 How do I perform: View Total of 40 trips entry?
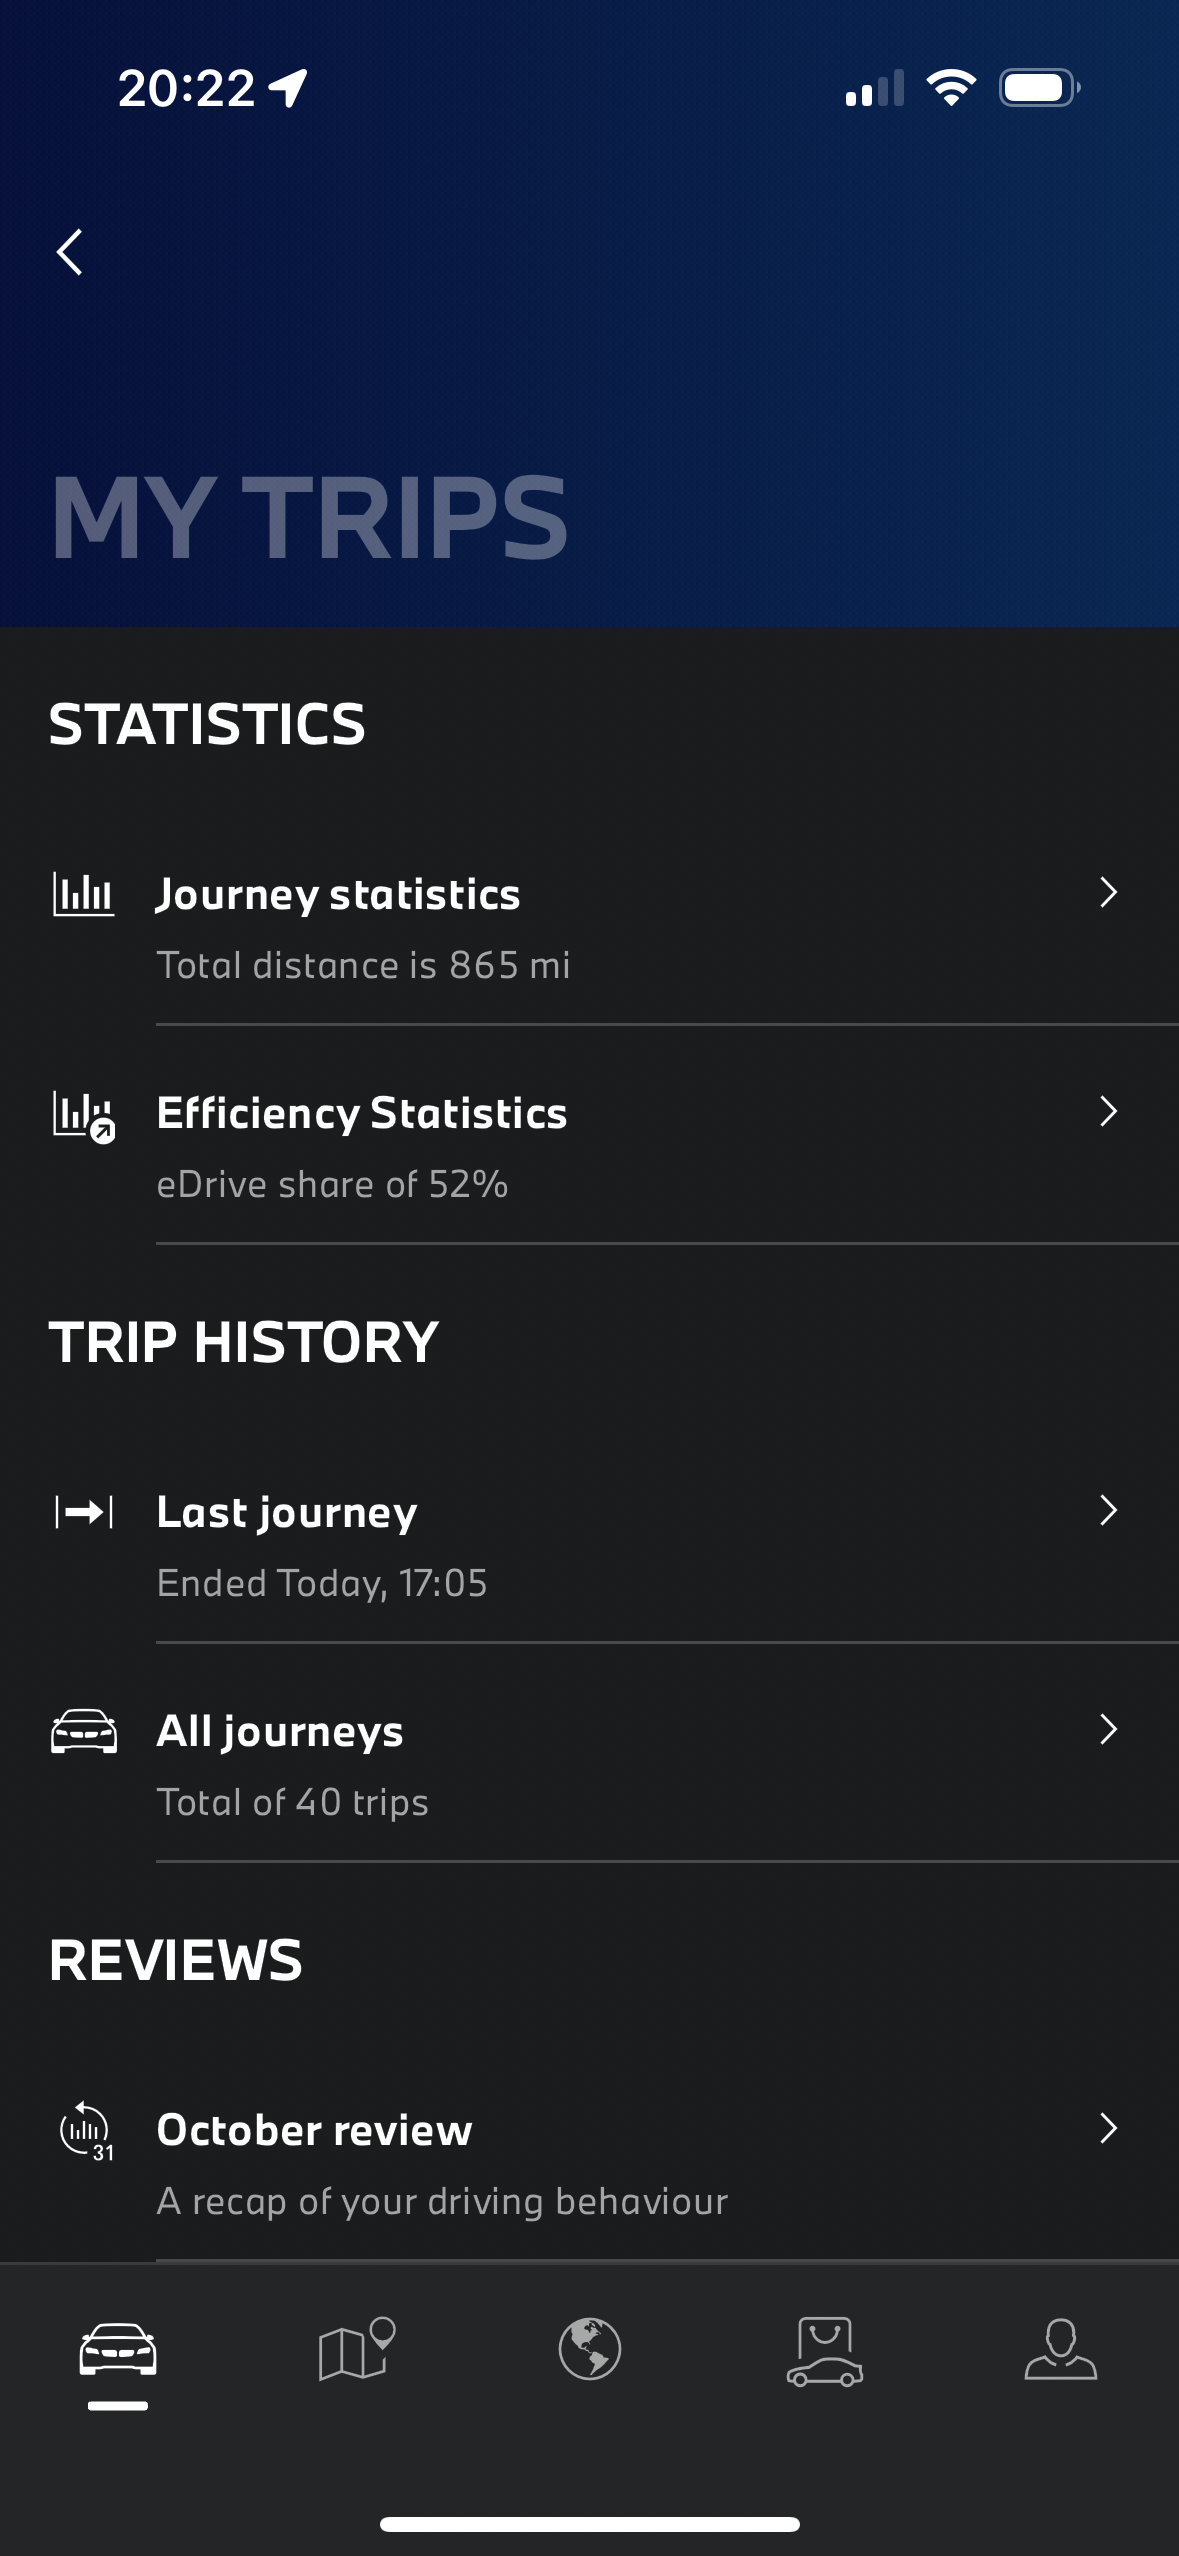click(292, 1802)
